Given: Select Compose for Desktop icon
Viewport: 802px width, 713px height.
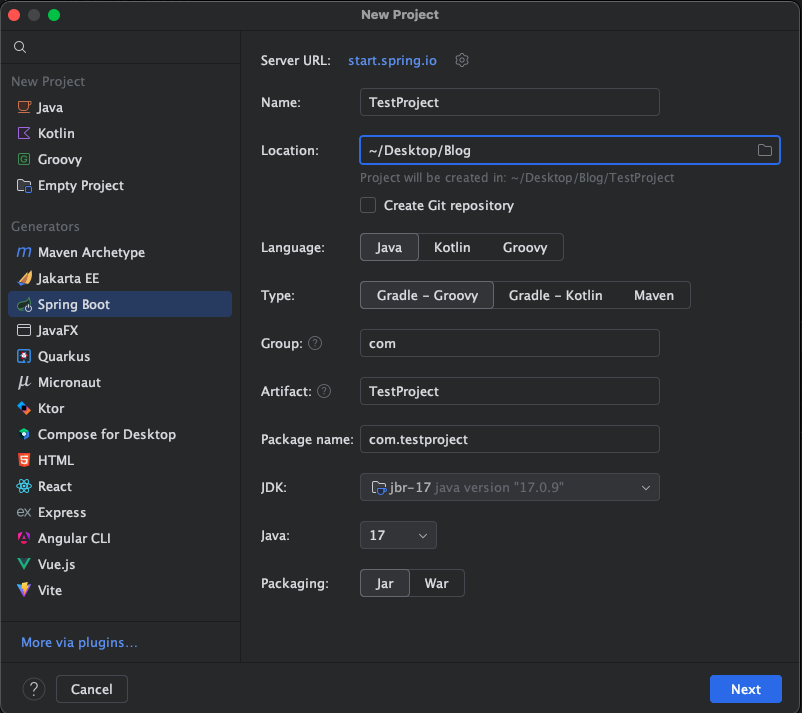Looking at the screenshot, I should [24, 434].
